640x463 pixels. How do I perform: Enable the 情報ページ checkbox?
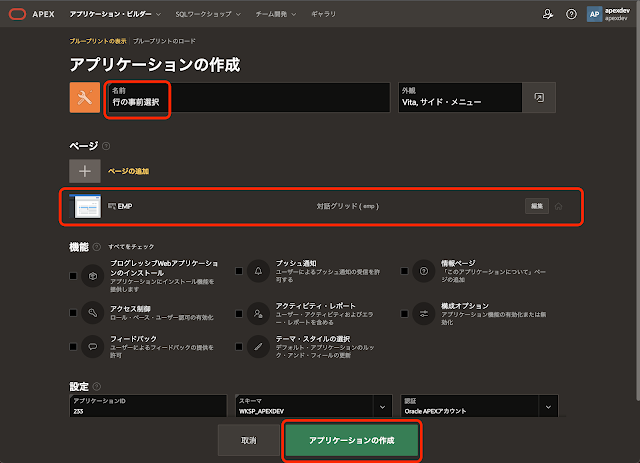pos(404,271)
